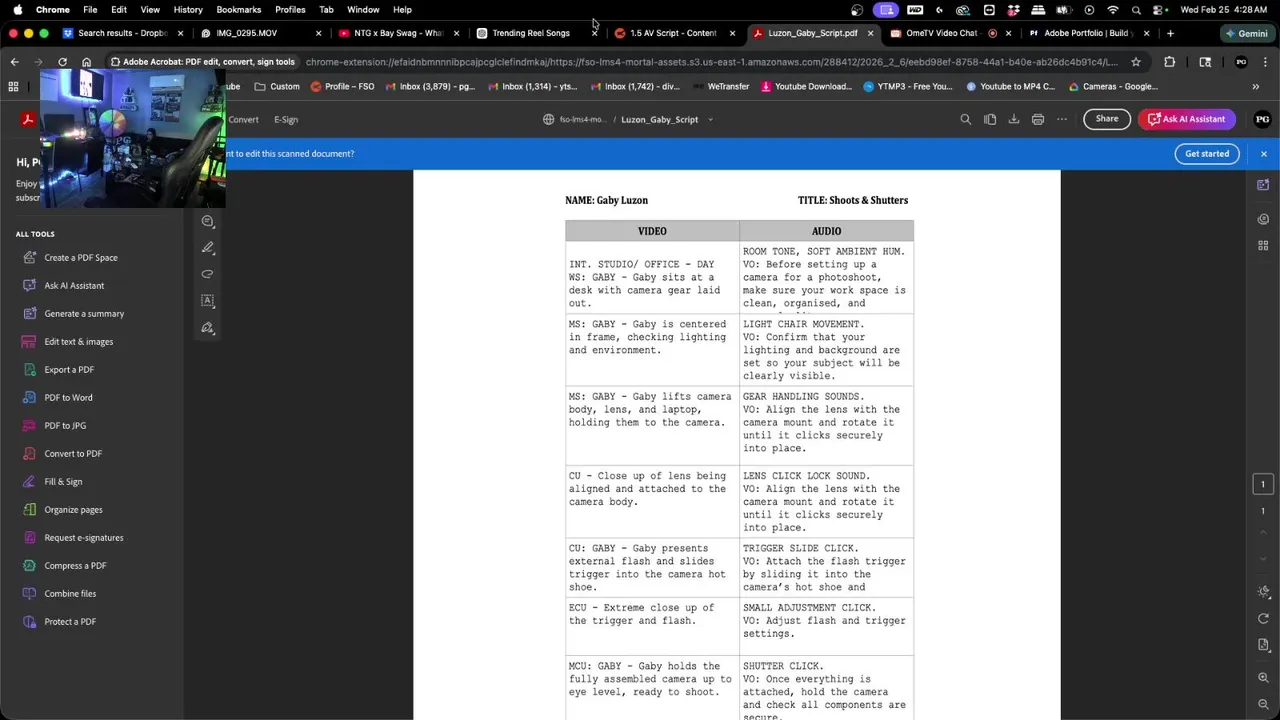
Task: Open the Convert menu in Acrobat
Action: click(x=243, y=119)
